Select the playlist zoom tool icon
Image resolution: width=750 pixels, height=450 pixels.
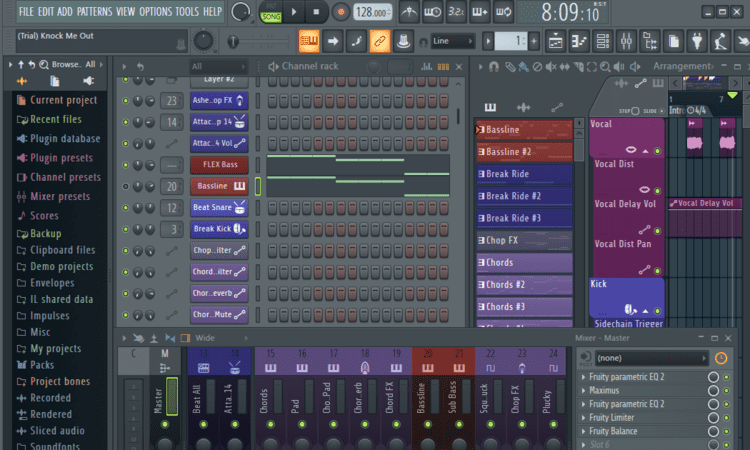pyautogui.click(x=605, y=66)
